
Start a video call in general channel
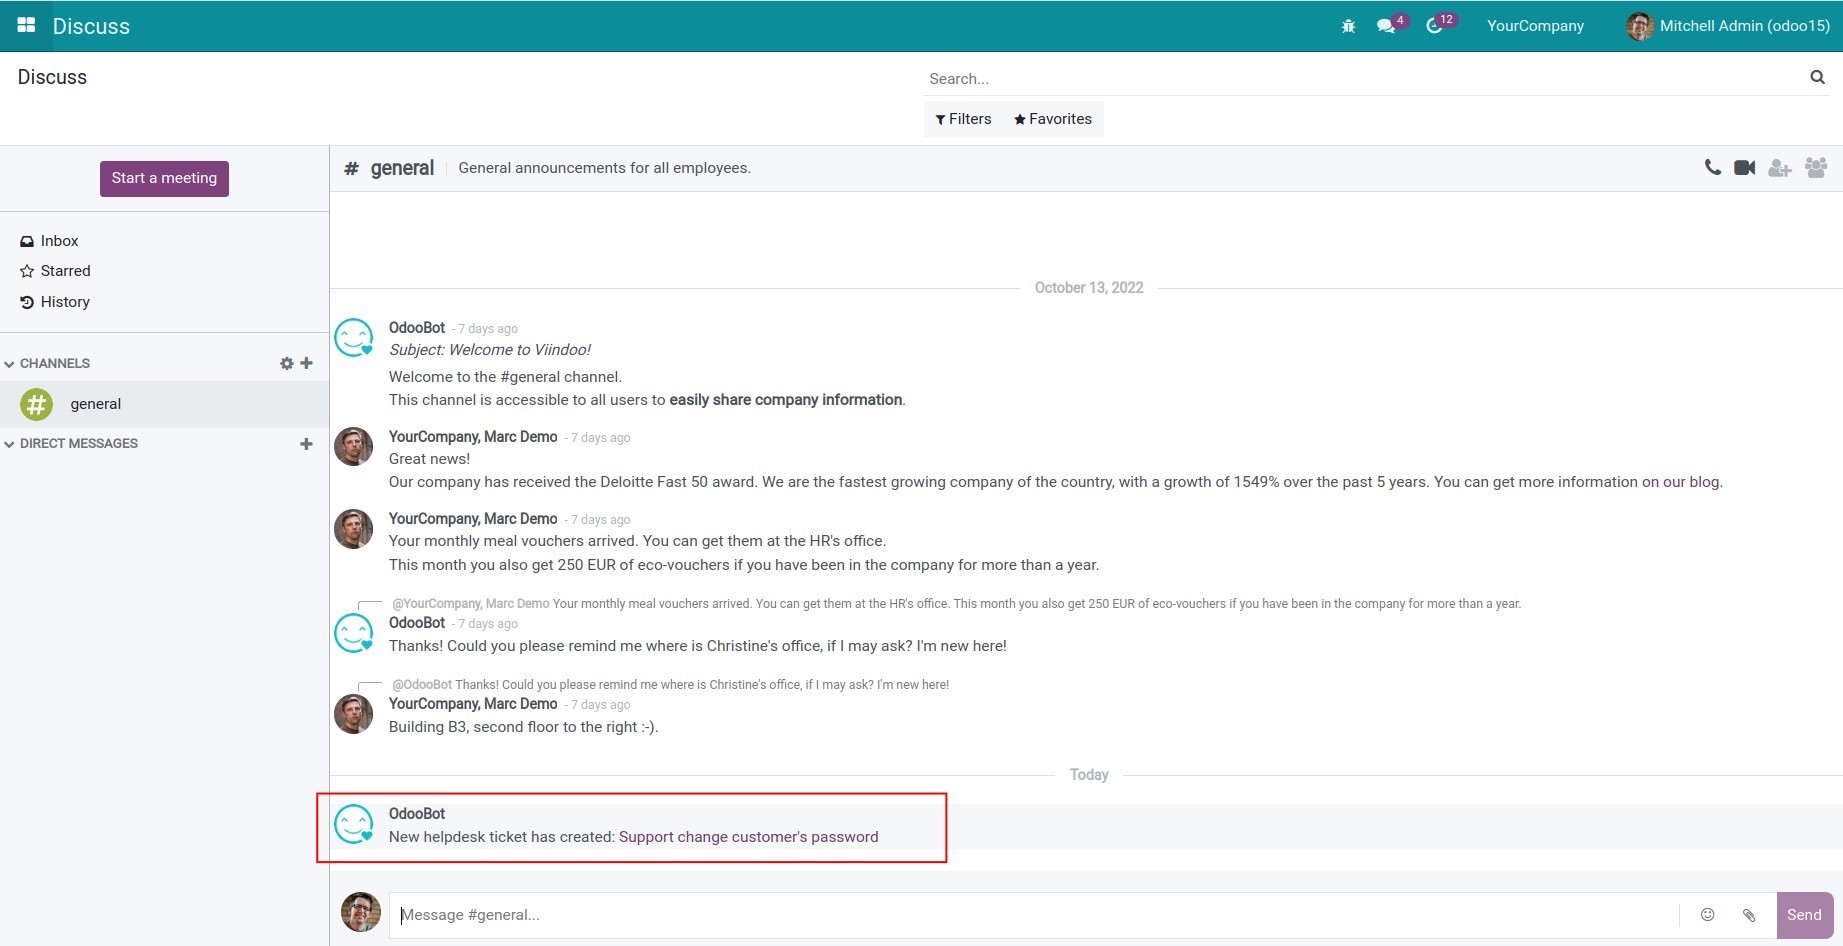1745,167
